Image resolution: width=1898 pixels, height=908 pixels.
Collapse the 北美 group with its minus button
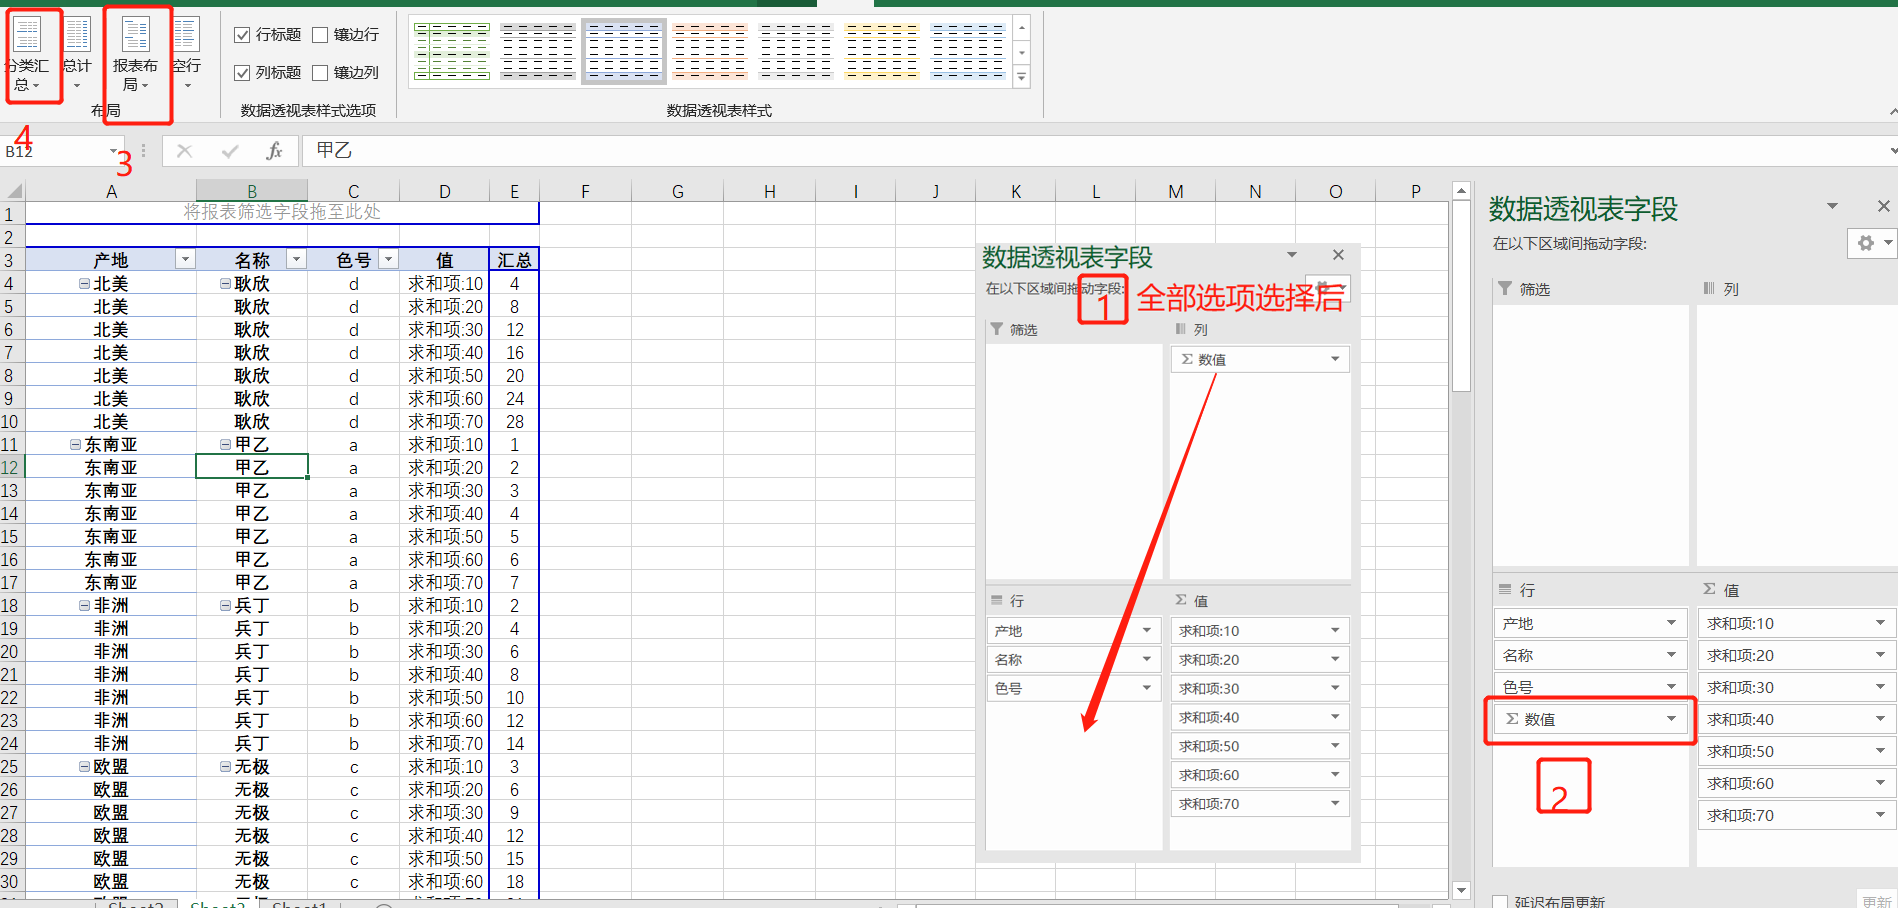[x=83, y=282]
